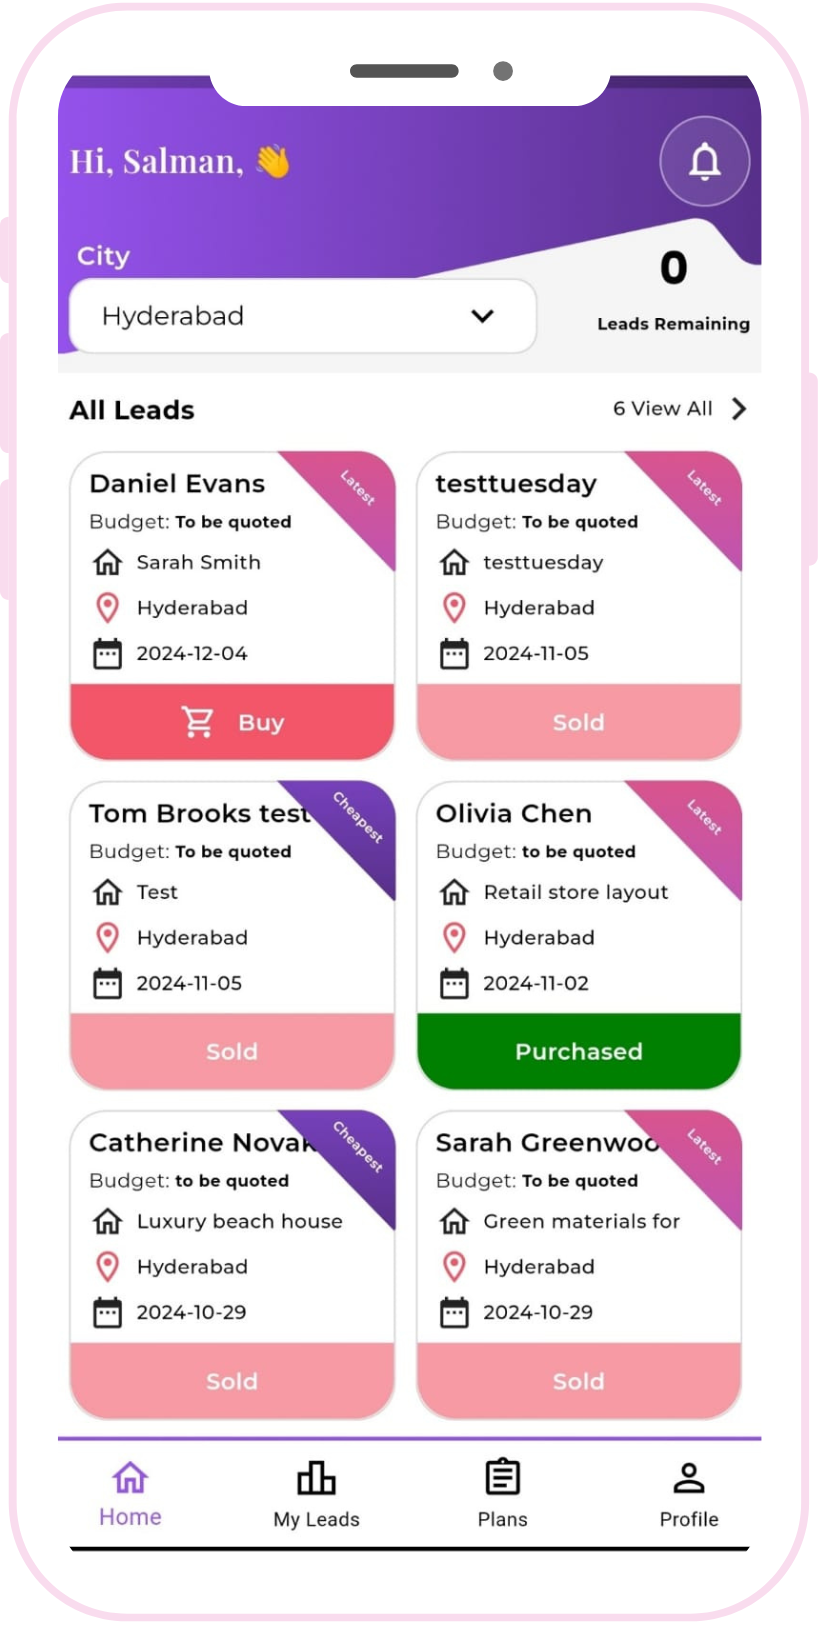This screenshot has width=819, height=1625.
Task: Open the Hyderabad city dropdown
Action: point(302,316)
